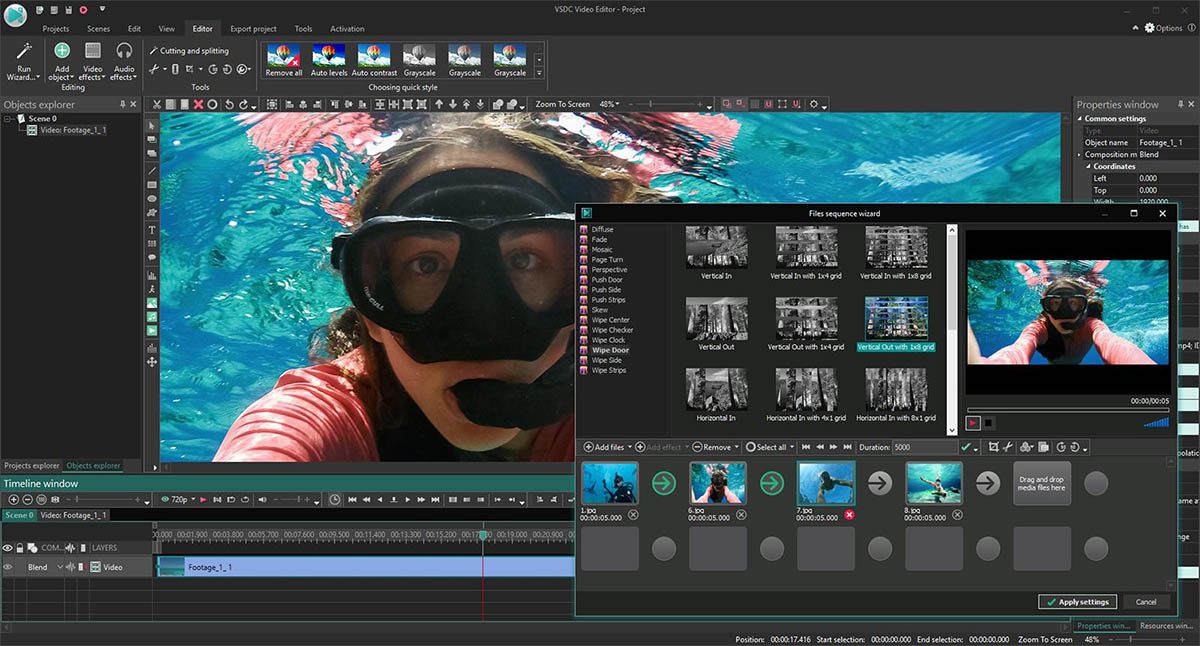Apply the Auto contrast quick style
This screenshot has height=646, width=1200.
coord(374,58)
